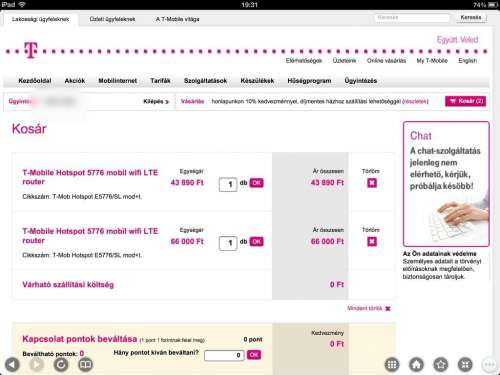Open Készülékek menu item
The height and width of the screenshot is (375, 500).
coord(257,81)
